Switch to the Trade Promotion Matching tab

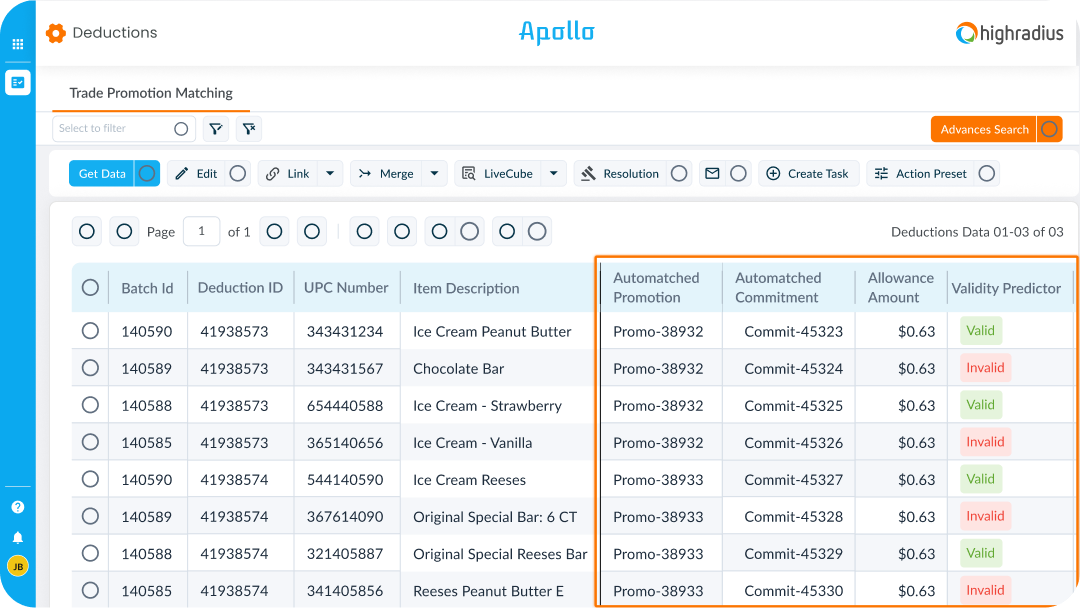pos(151,93)
